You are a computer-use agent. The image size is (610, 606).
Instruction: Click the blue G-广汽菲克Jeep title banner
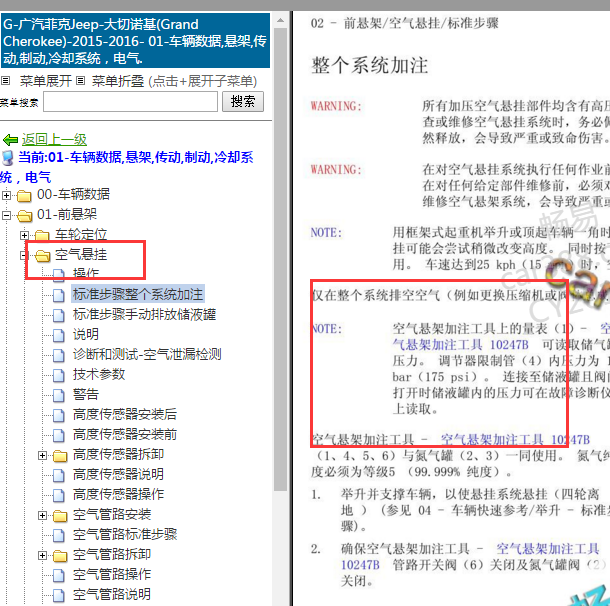[x=135, y=41]
